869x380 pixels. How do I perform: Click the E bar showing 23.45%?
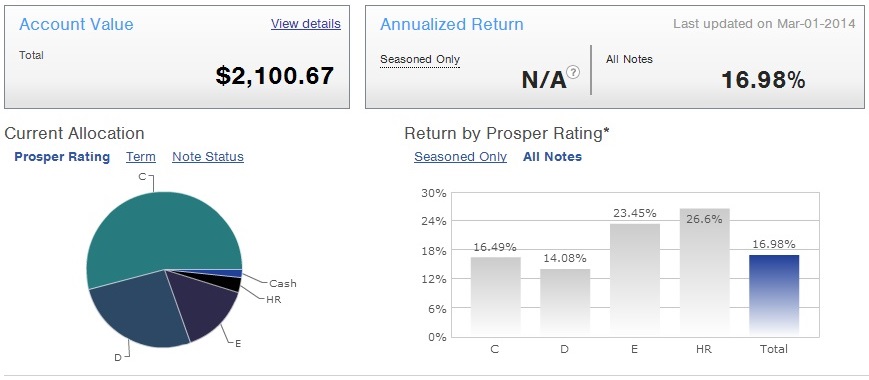coord(635,280)
